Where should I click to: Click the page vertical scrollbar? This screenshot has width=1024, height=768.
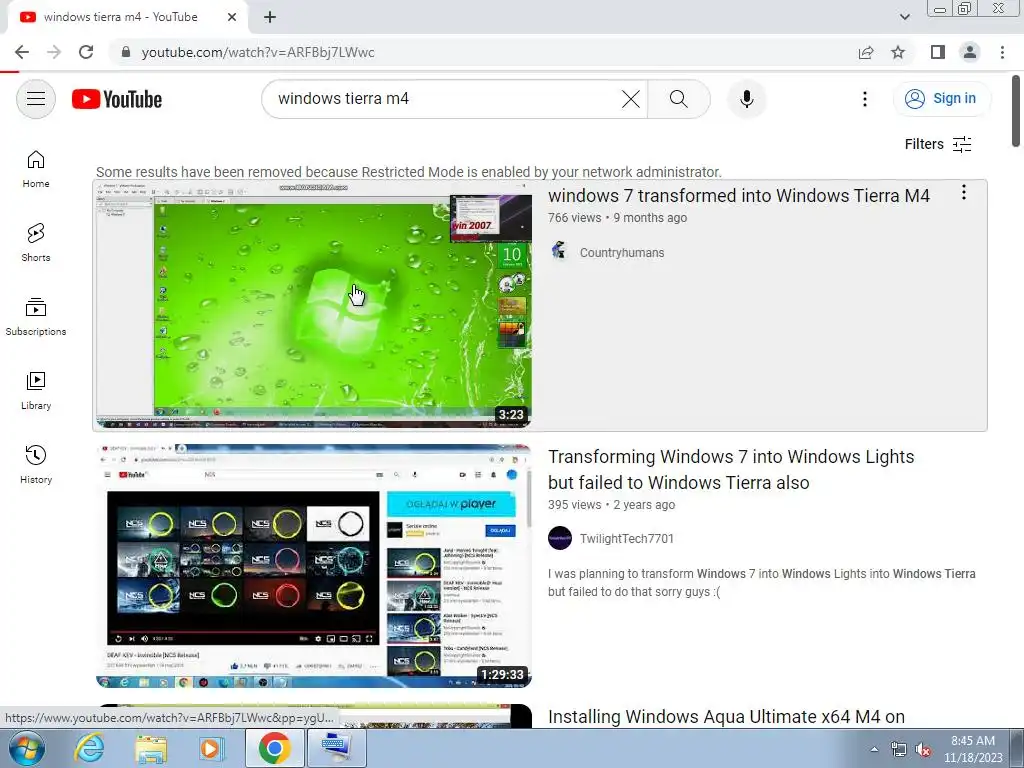(1016, 111)
